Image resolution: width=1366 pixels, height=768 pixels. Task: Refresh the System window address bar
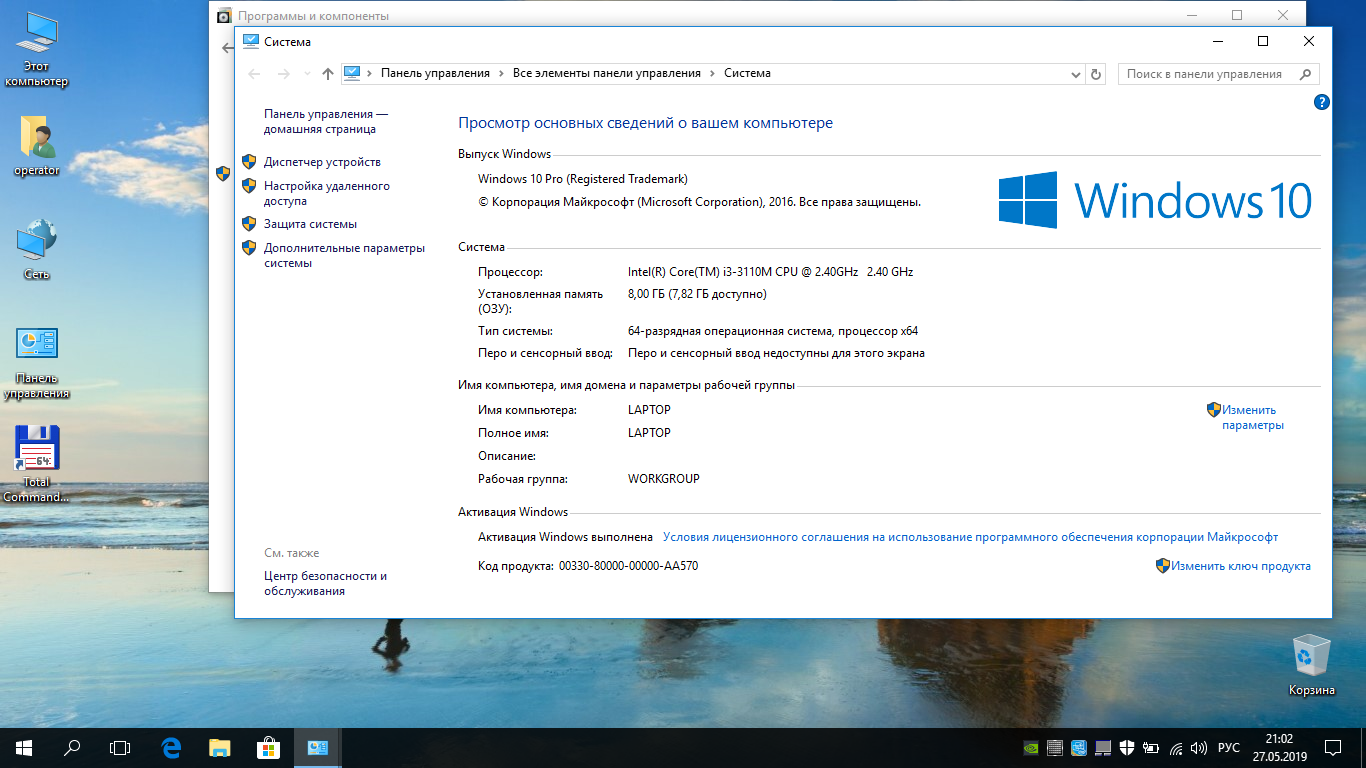[1096, 74]
